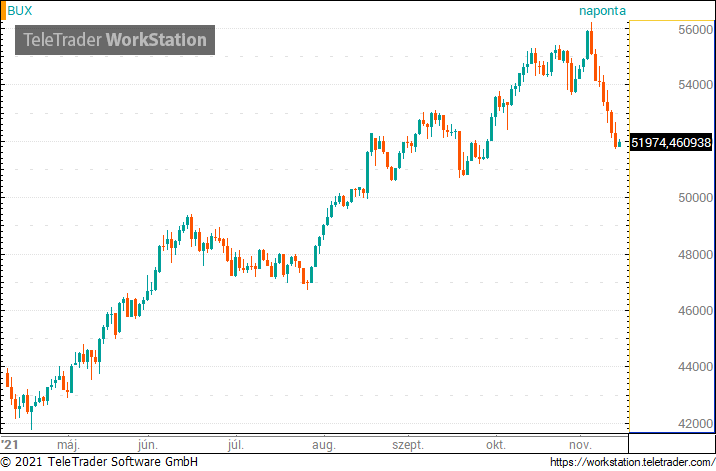
Task: Click the 50000 price axis label
Action: point(695,198)
